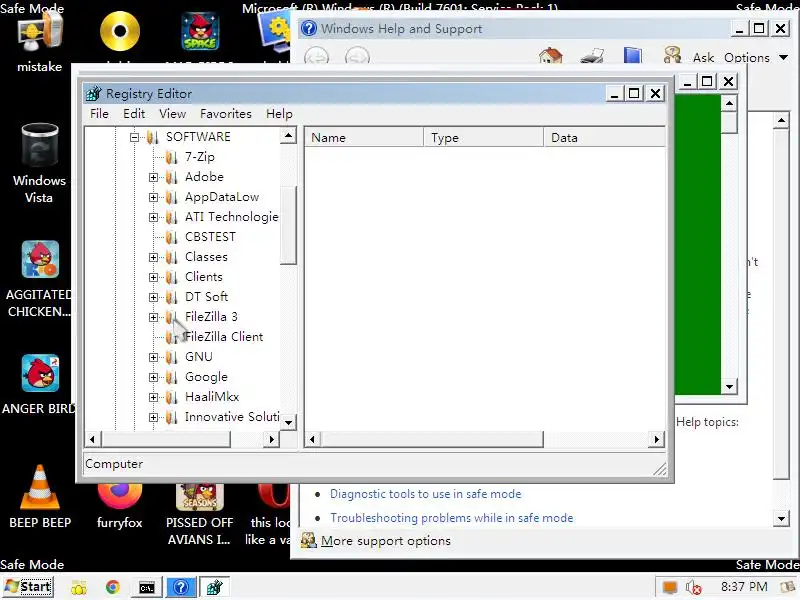Expand the ATI Technologies key
Viewport: 800px width, 600px height.
coord(153,217)
